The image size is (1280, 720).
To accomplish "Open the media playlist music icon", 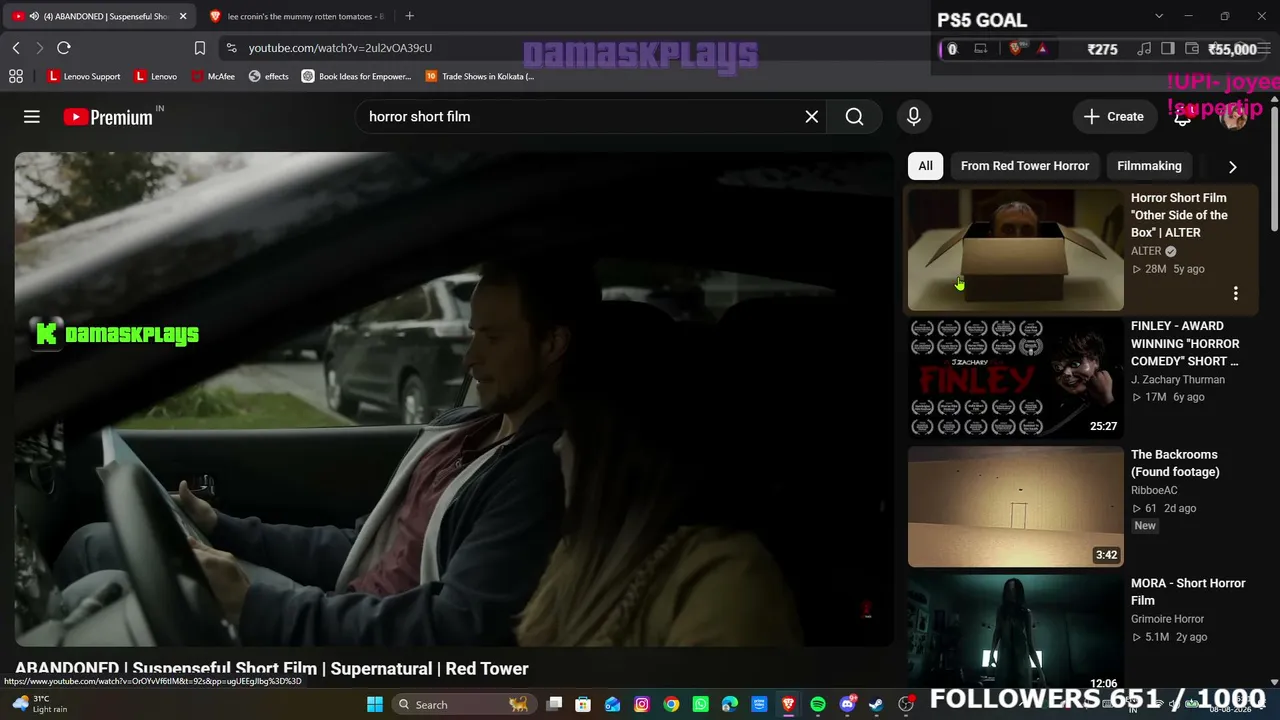I will (x=1144, y=49).
